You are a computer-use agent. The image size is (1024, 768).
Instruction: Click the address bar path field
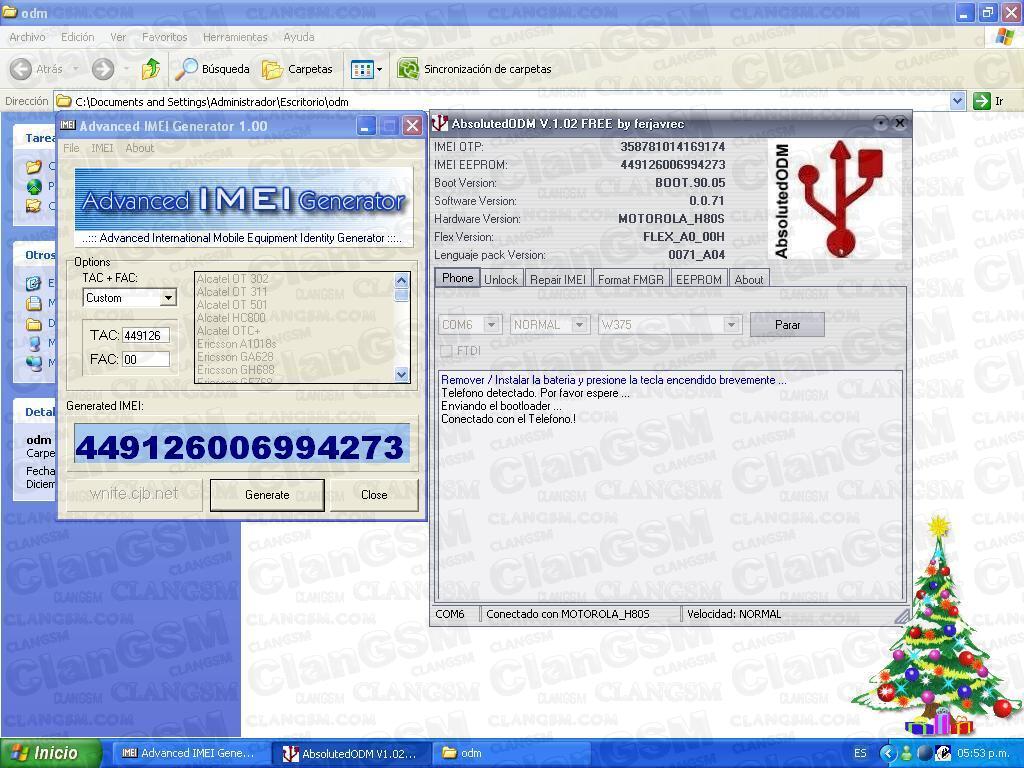coord(503,101)
